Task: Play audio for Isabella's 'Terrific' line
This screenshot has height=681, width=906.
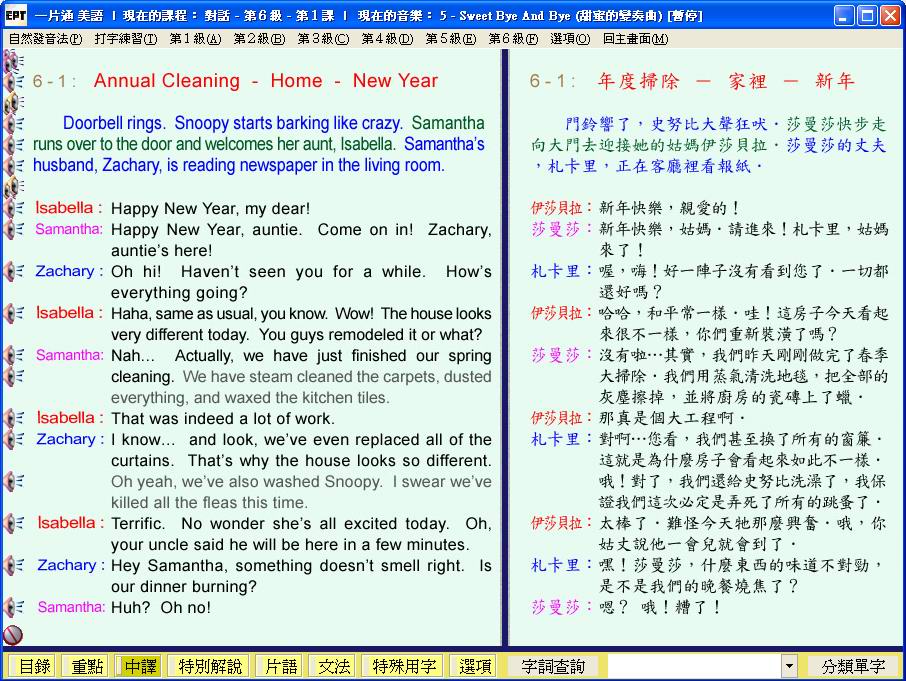Action: pos(14,523)
